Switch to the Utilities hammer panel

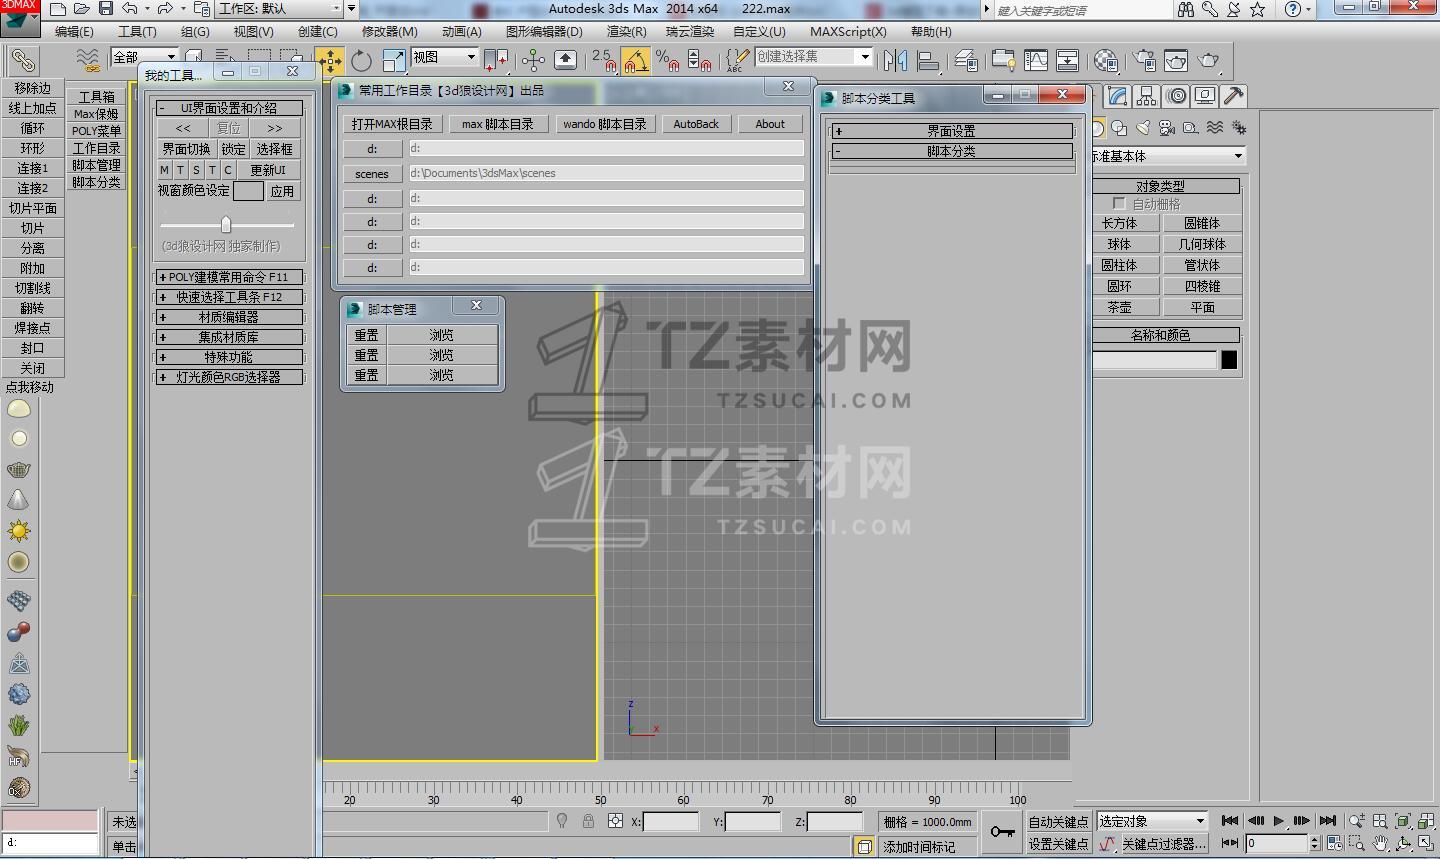[x=1233, y=96]
